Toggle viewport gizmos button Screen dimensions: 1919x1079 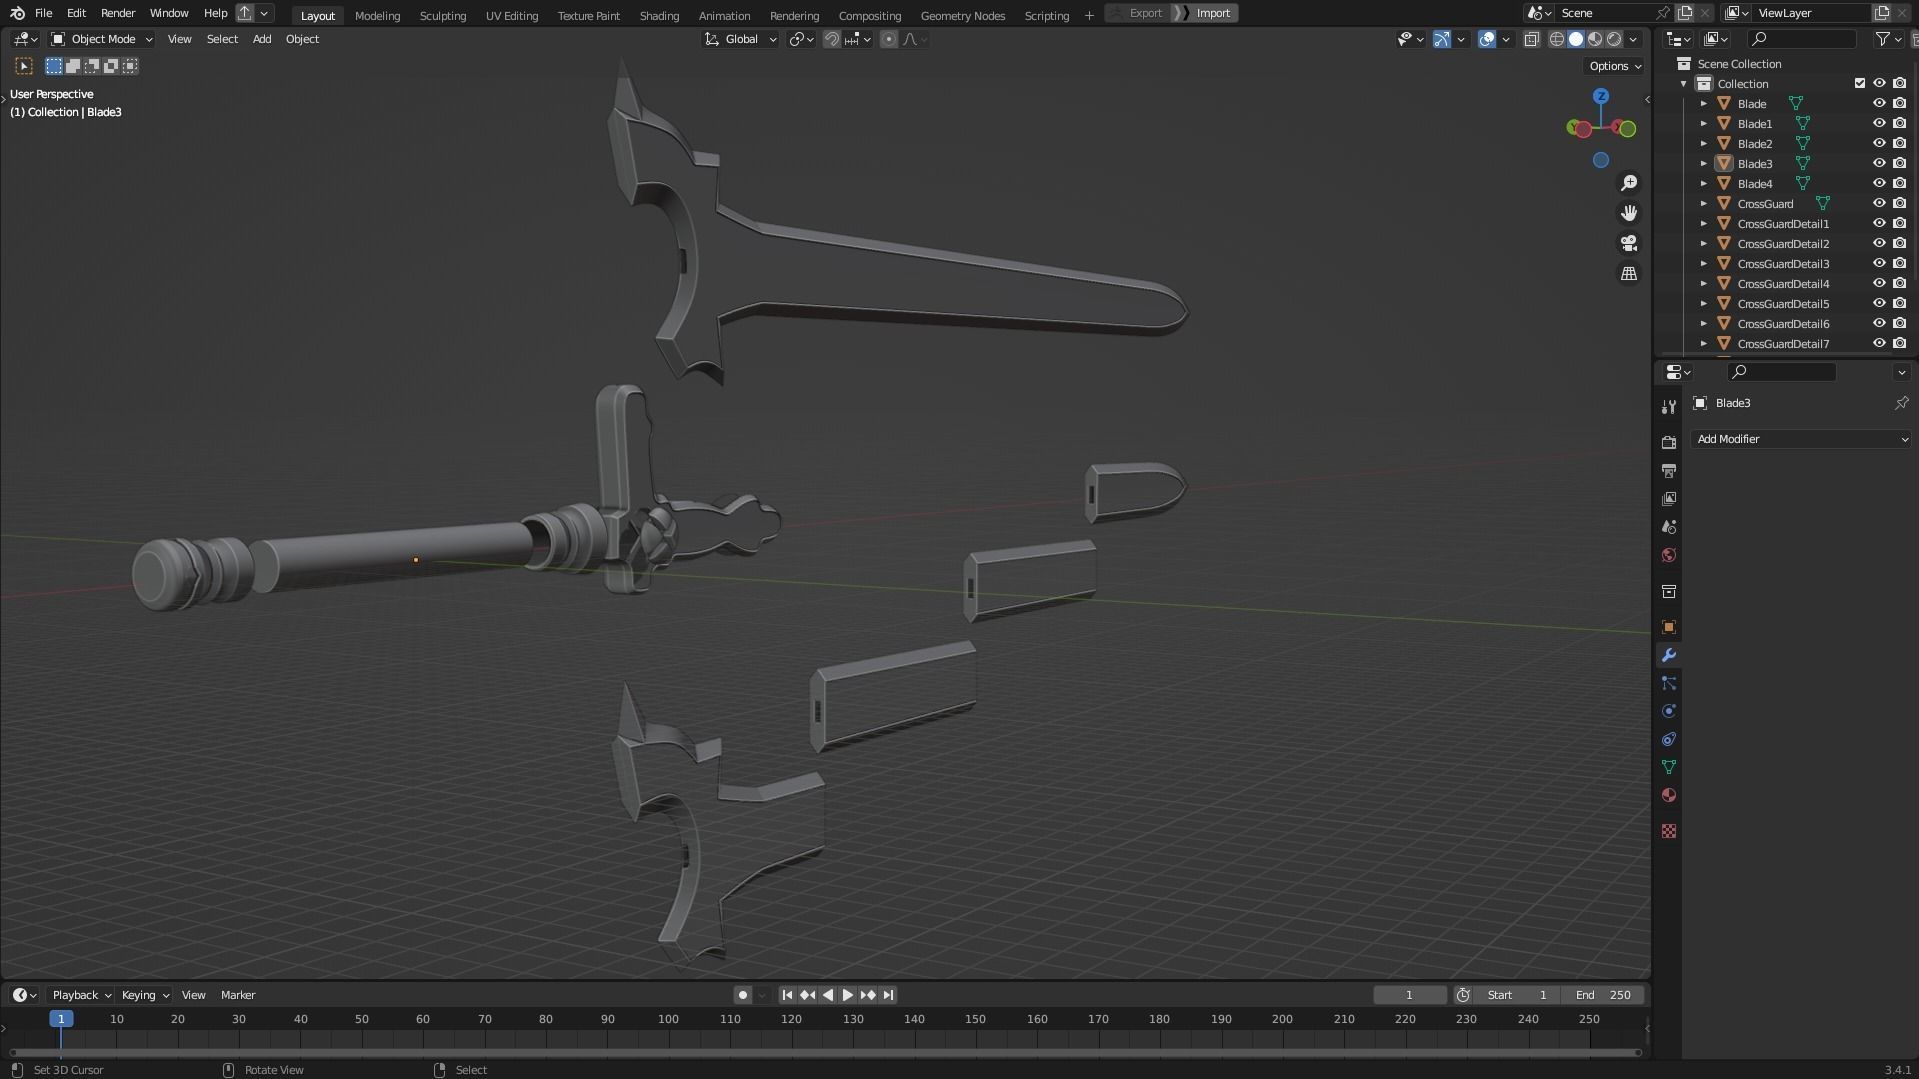tap(1441, 39)
